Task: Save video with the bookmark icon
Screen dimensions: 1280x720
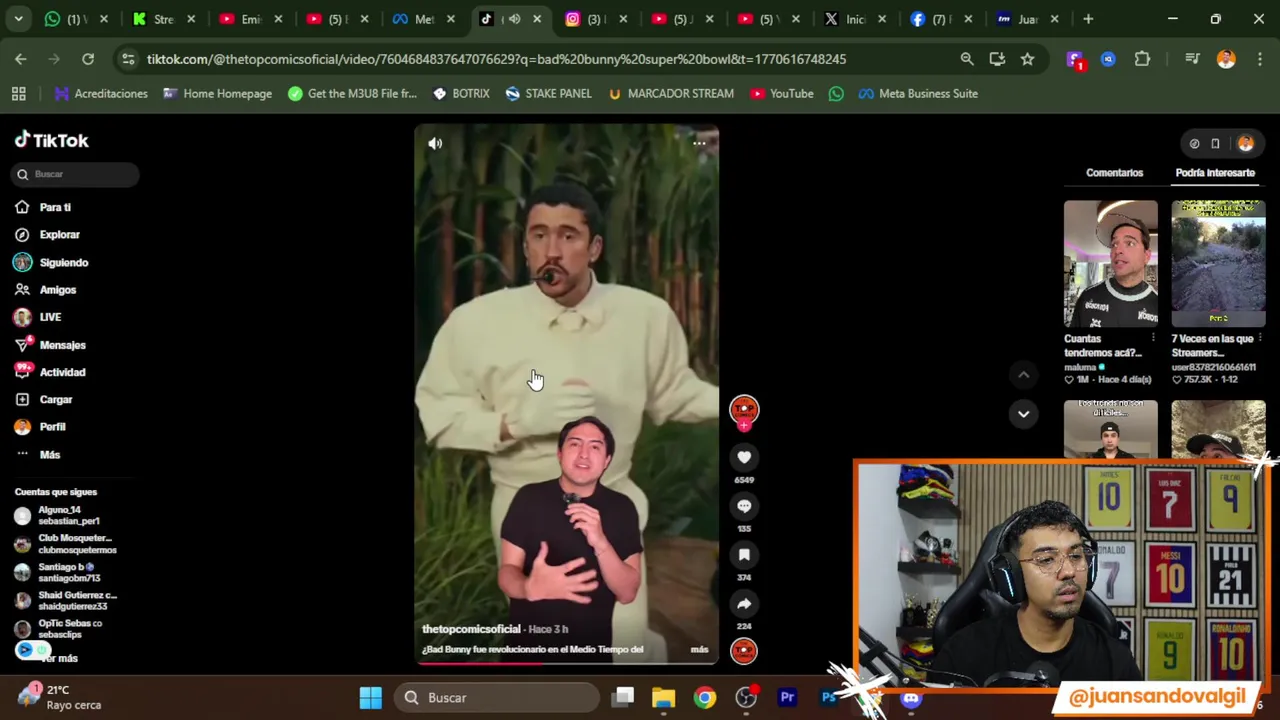Action: (744, 555)
